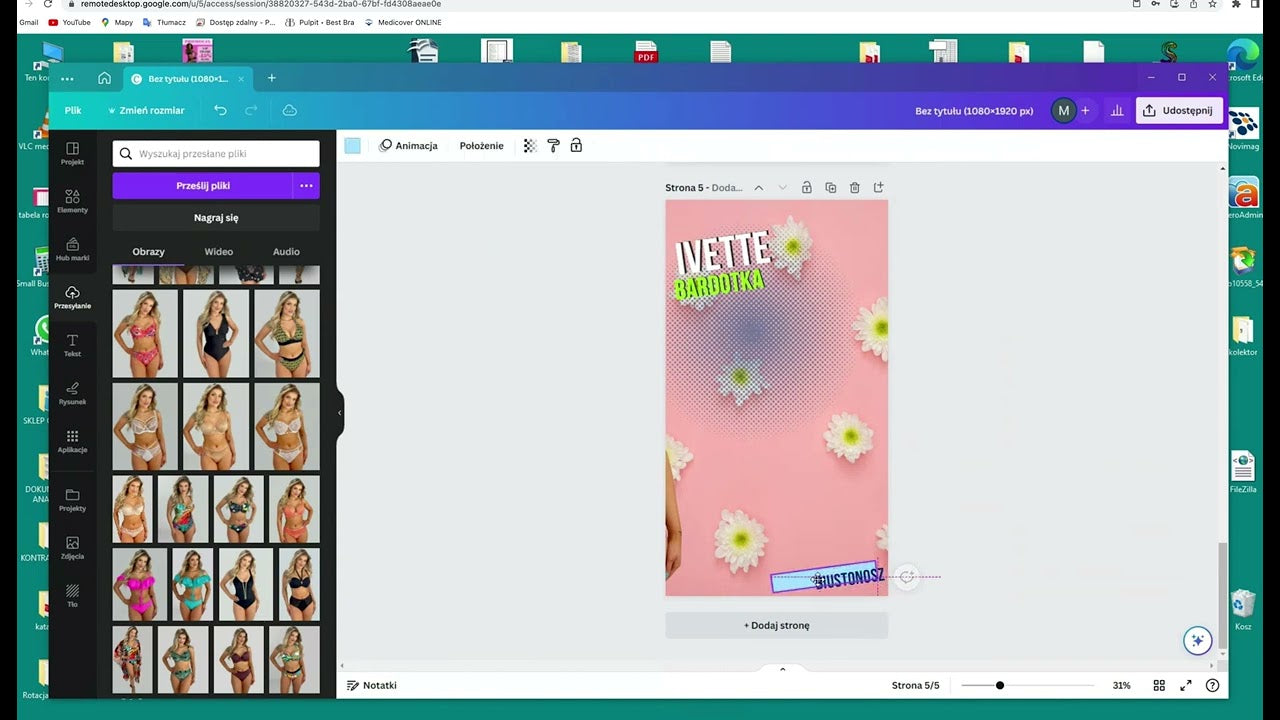The image size is (1280, 720).
Task: Click the Nagraj się record button
Action: tap(216, 217)
